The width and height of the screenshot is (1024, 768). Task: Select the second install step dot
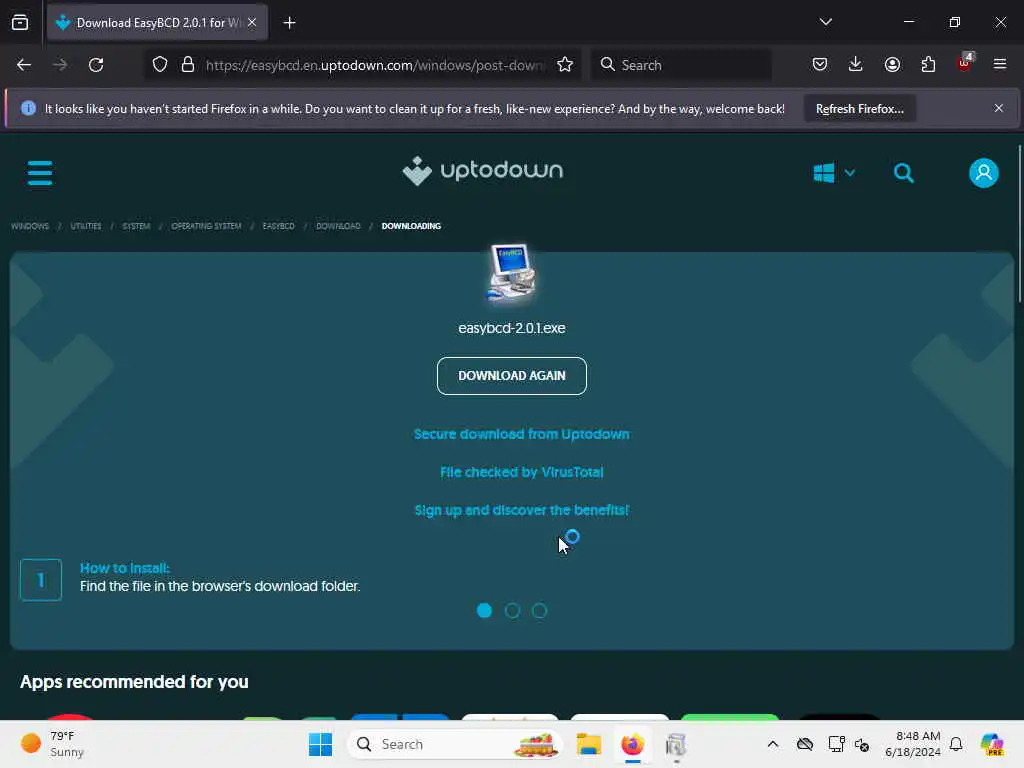tap(512, 611)
